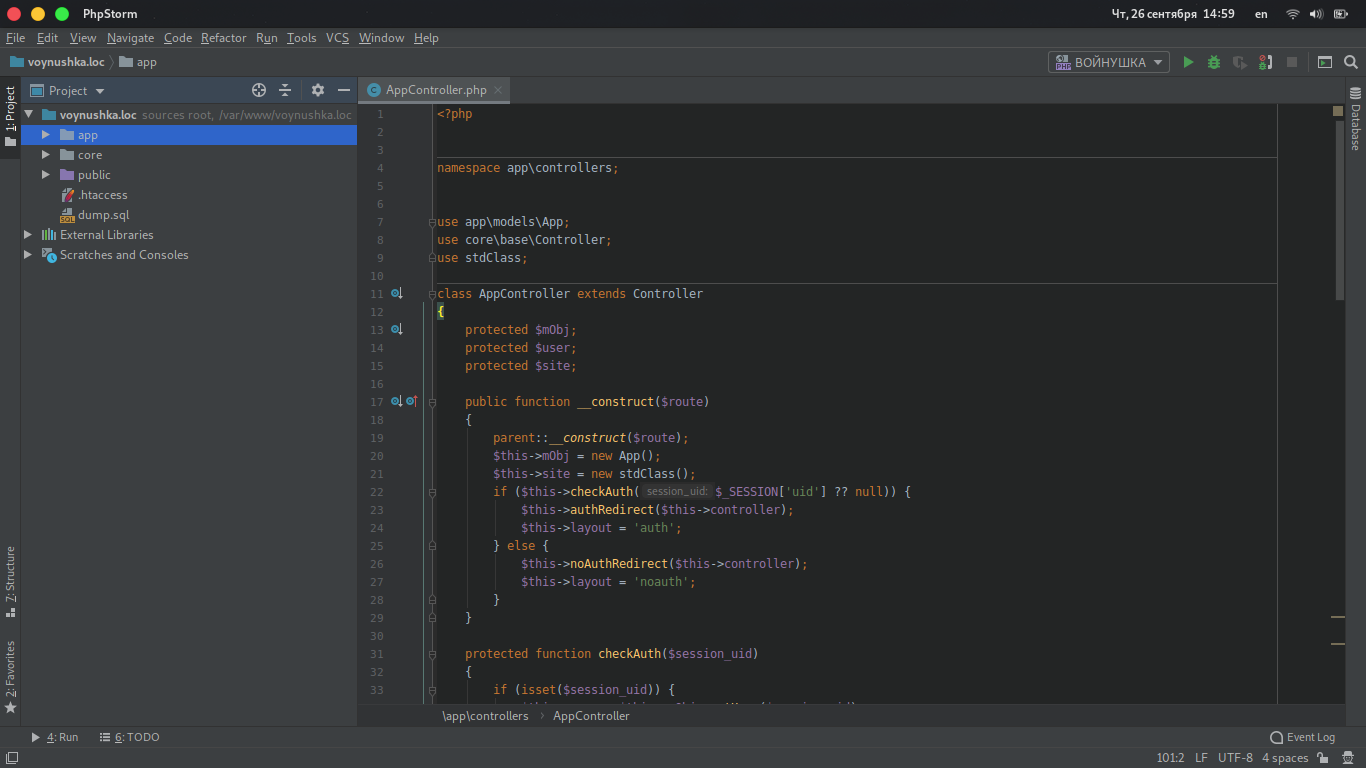Run the project with the green play button
Image resolution: width=1366 pixels, height=768 pixels.
click(x=1188, y=62)
